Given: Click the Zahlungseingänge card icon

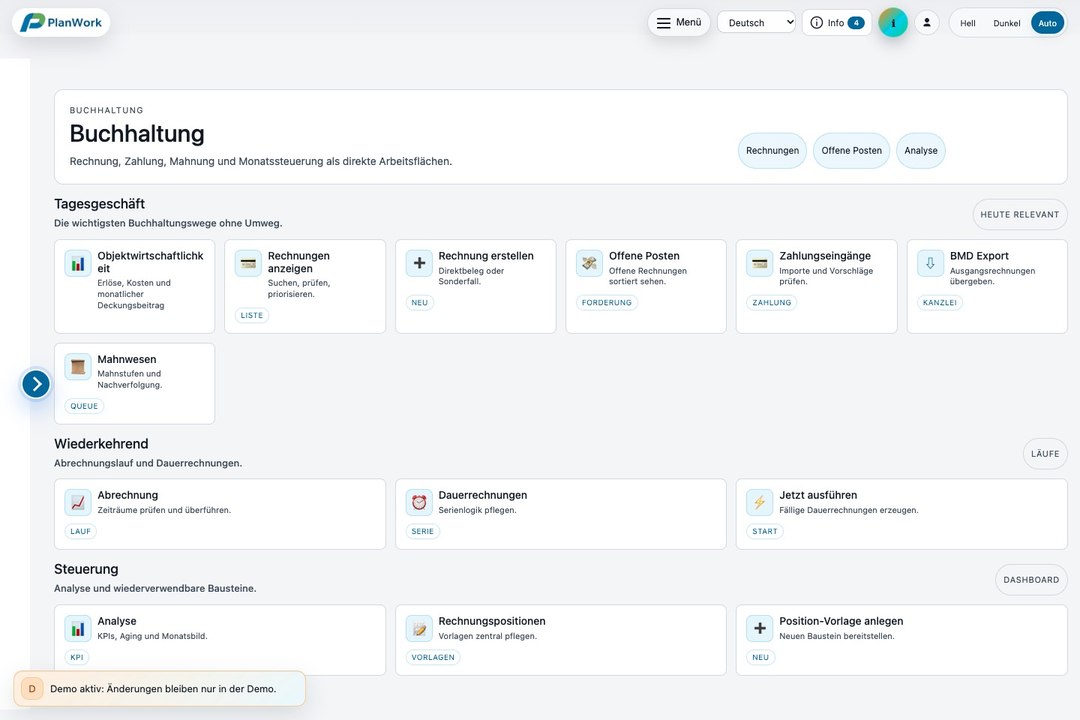Looking at the screenshot, I should pos(760,263).
